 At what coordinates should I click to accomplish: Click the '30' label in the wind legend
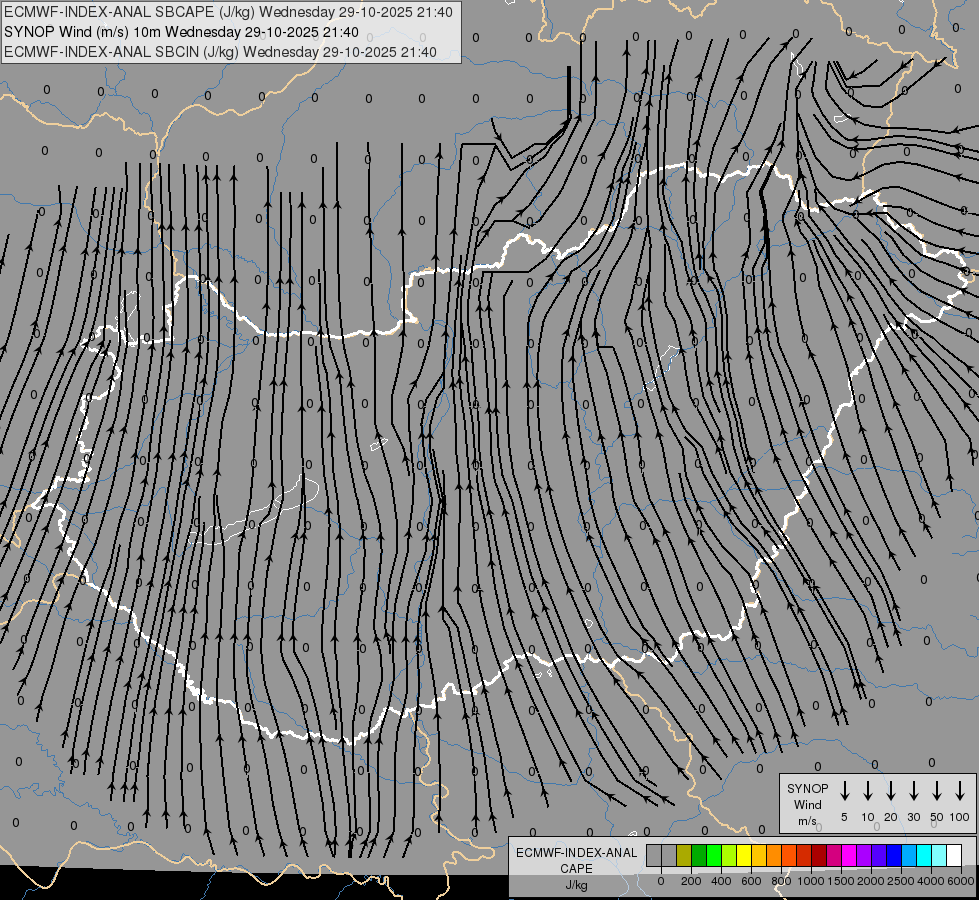913,817
